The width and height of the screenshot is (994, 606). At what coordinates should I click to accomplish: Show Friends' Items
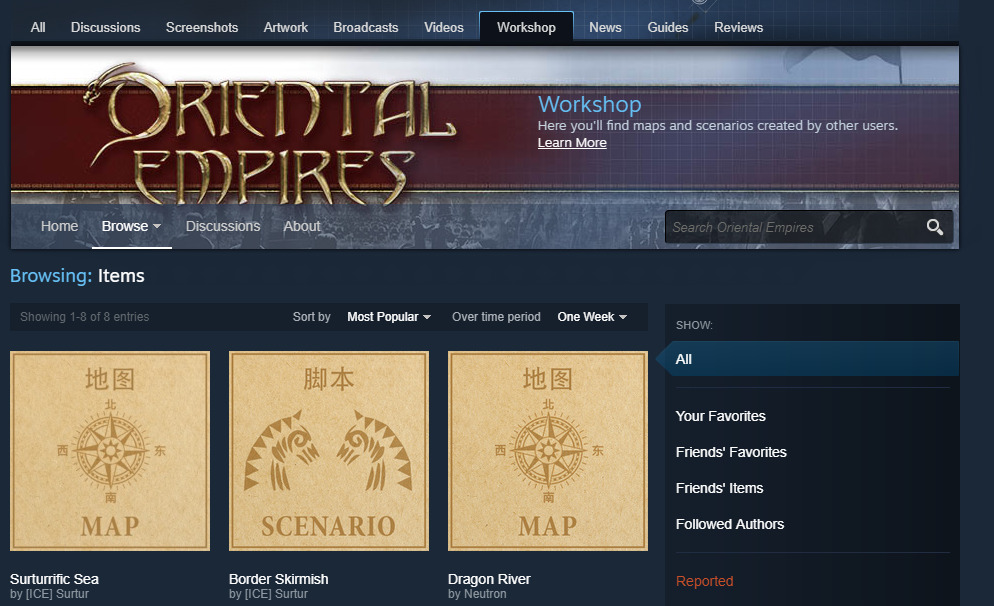coord(720,488)
